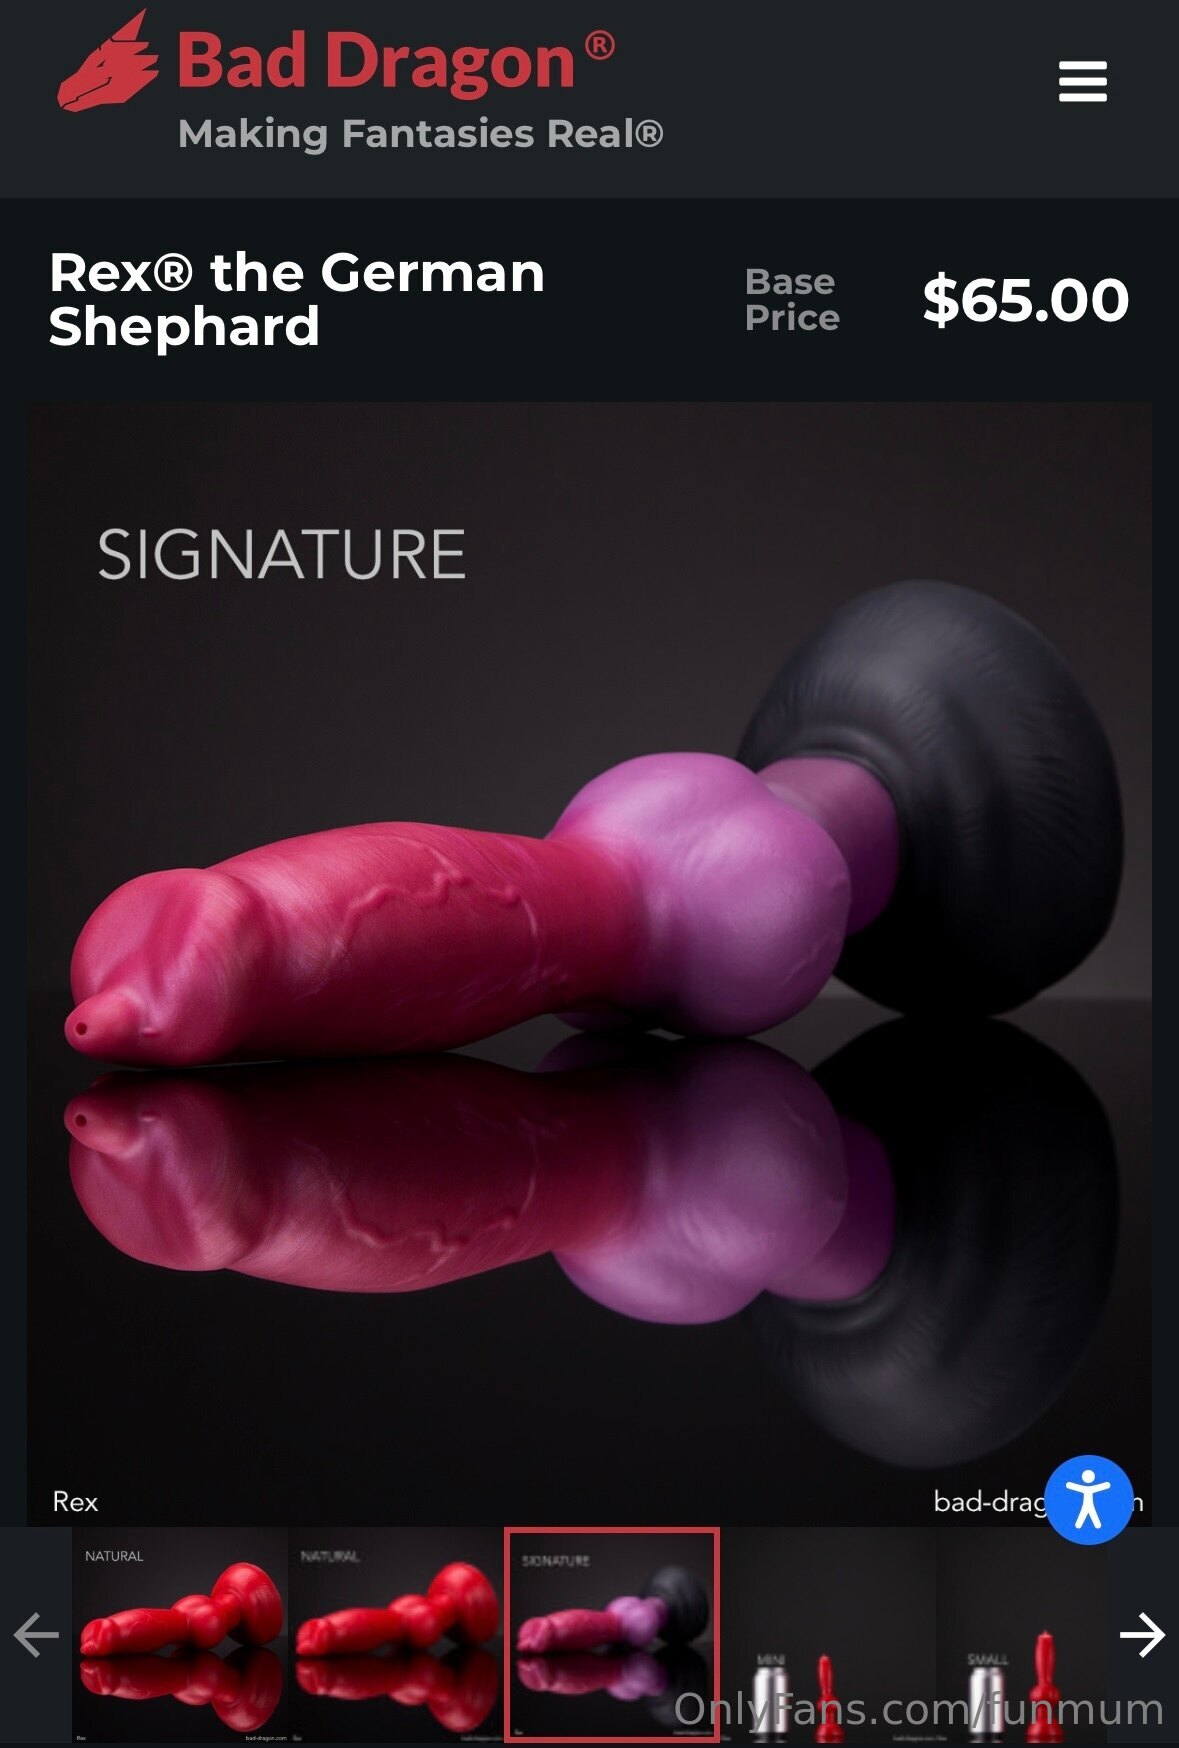The height and width of the screenshot is (1748, 1179).
Task: Click the Rex caption under image
Action: tap(75, 1502)
